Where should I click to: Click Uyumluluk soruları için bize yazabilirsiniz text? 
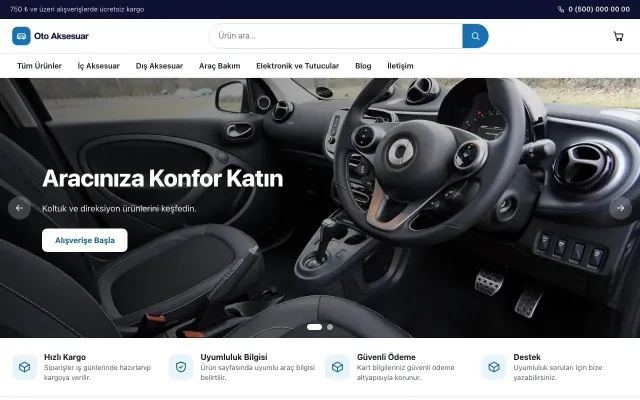coord(558,373)
